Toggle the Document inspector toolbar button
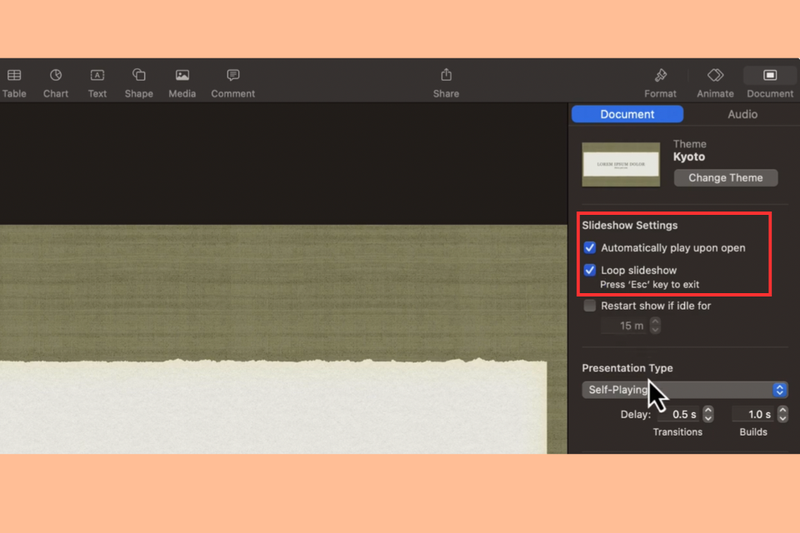The width and height of the screenshot is (800, 533). click(770, 83)
